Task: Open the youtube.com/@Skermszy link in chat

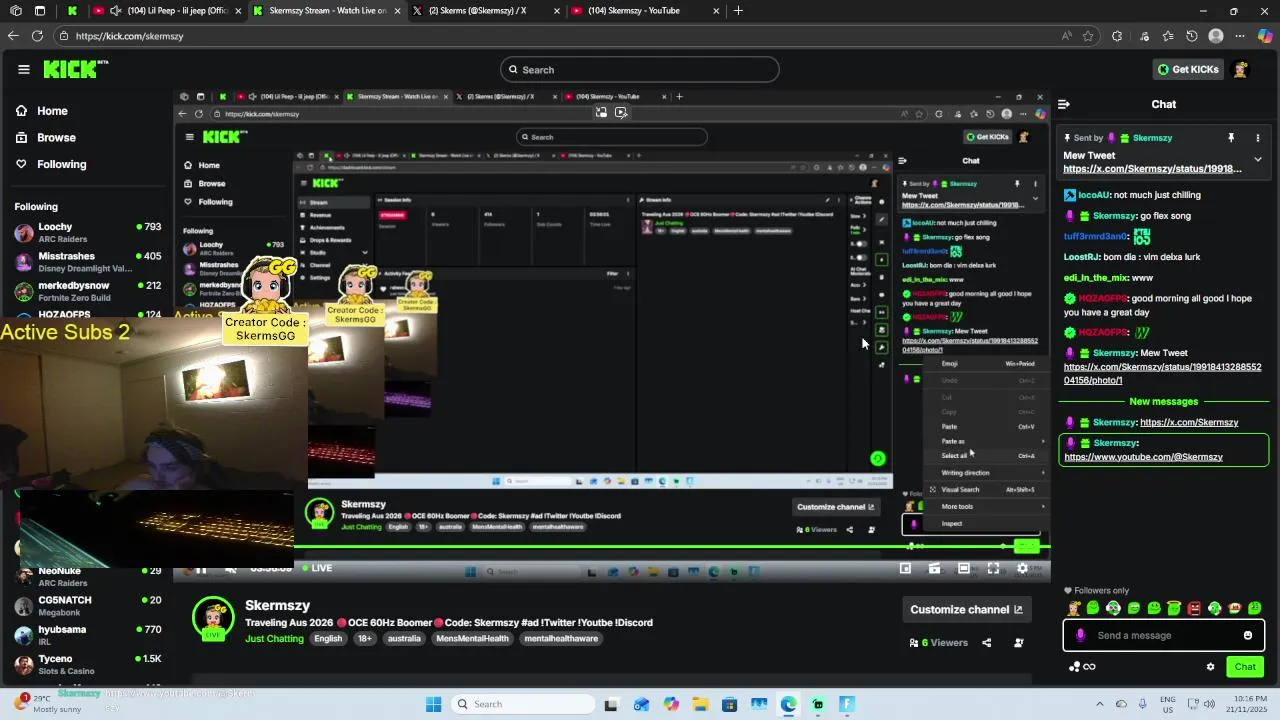Action: (x=1143, y=457)
